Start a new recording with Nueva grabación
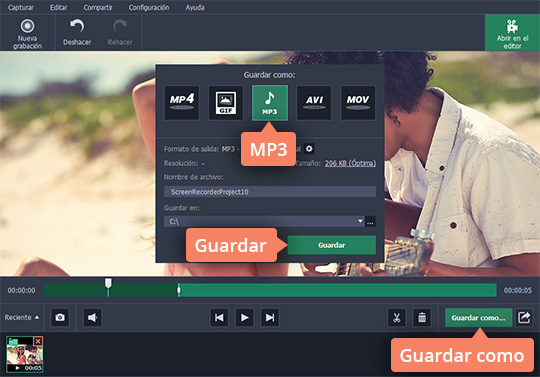540x377 pixels. tap(27, 34)
